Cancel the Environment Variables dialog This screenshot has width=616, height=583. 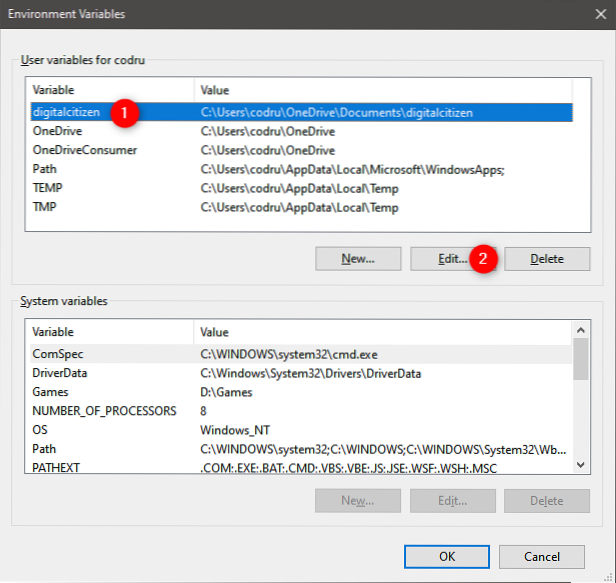coord(540,555)
